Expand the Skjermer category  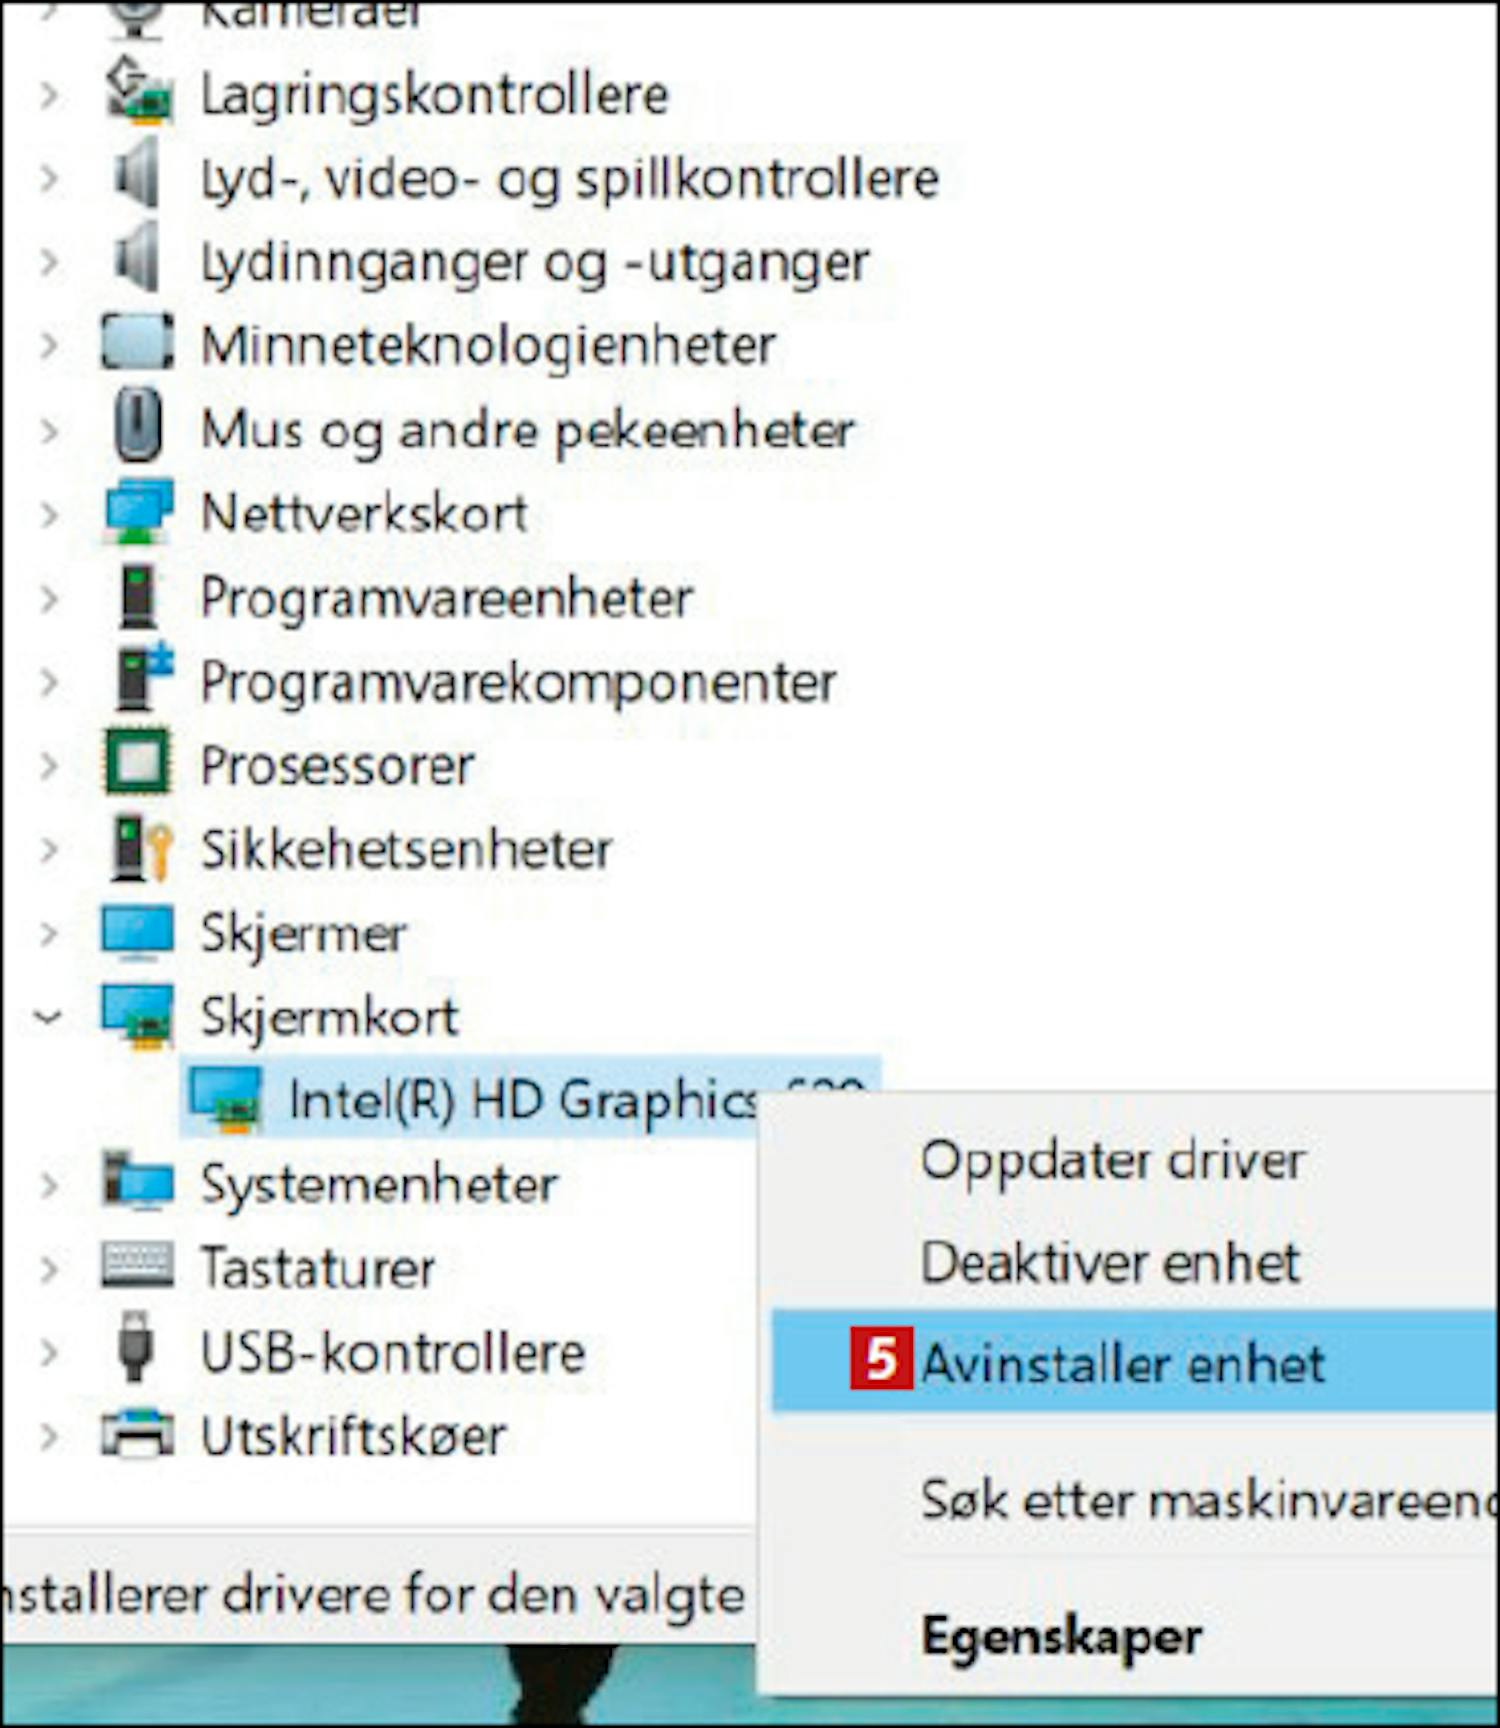48,933
